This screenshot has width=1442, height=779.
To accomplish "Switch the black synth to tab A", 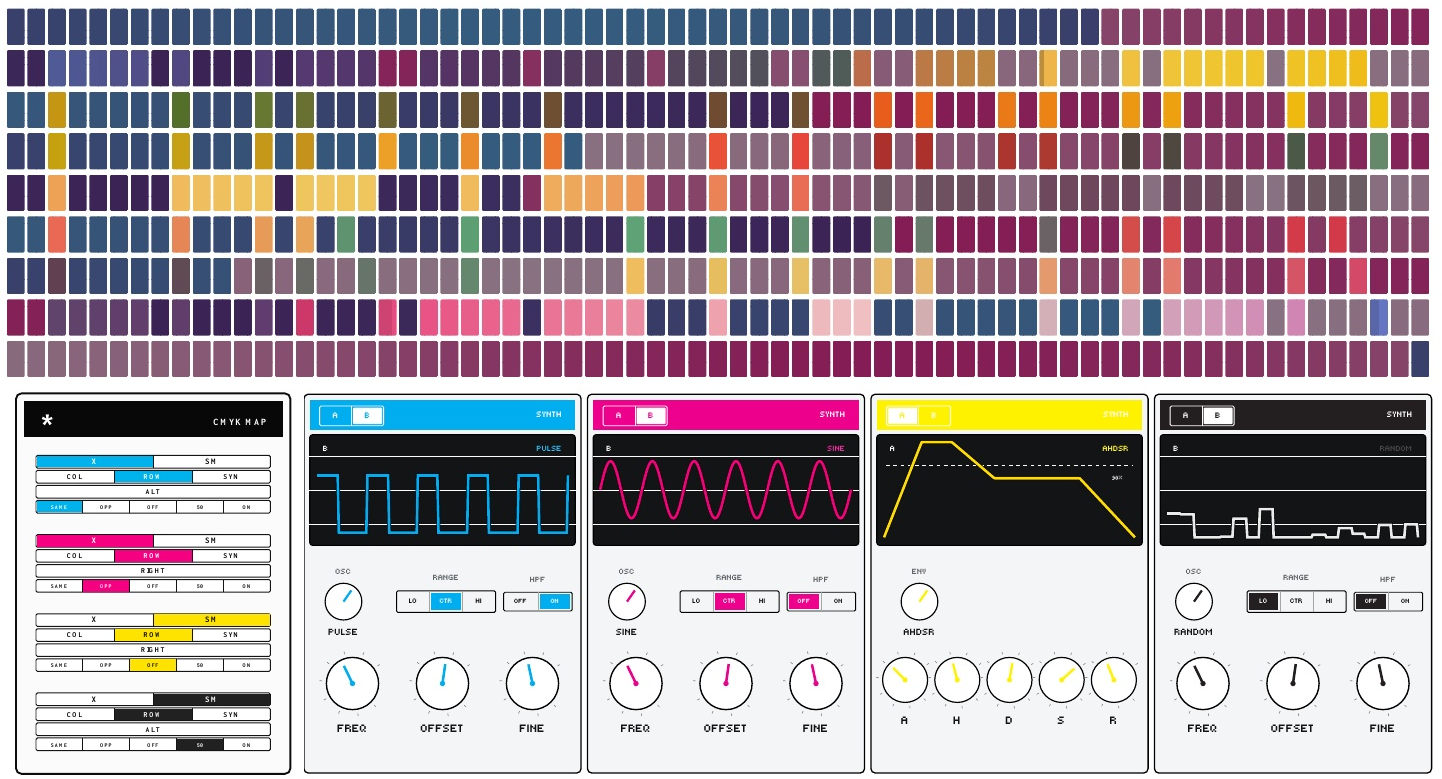I will tap(1186, 415).
